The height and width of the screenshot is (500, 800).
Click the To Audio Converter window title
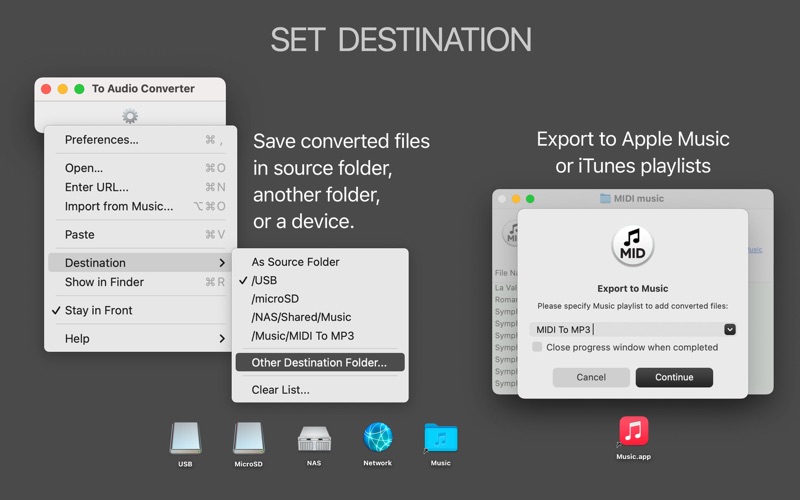(x=143, y=89)
